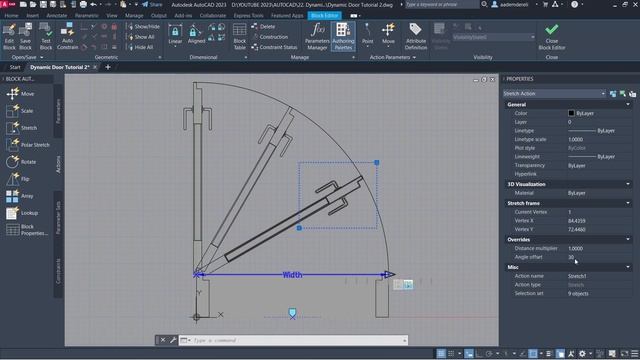This screenshot has height=360, width=640.
Task: Collapse the General properties section
Action: click(628, 104)
